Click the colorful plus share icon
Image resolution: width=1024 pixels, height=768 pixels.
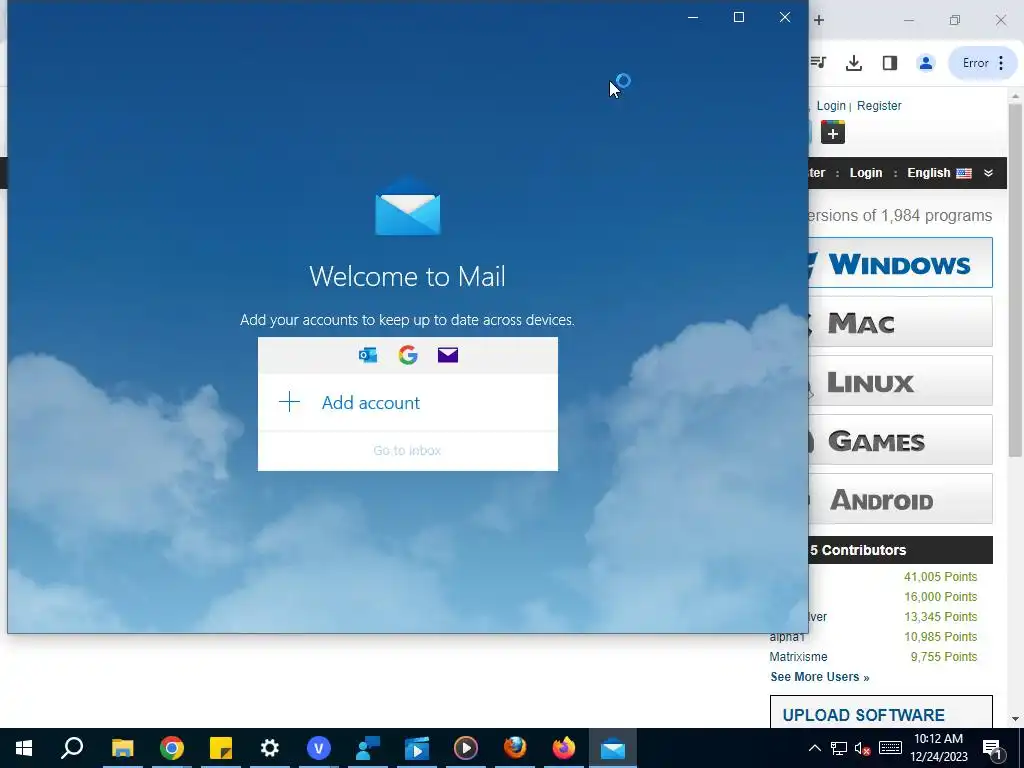[833, 133]
